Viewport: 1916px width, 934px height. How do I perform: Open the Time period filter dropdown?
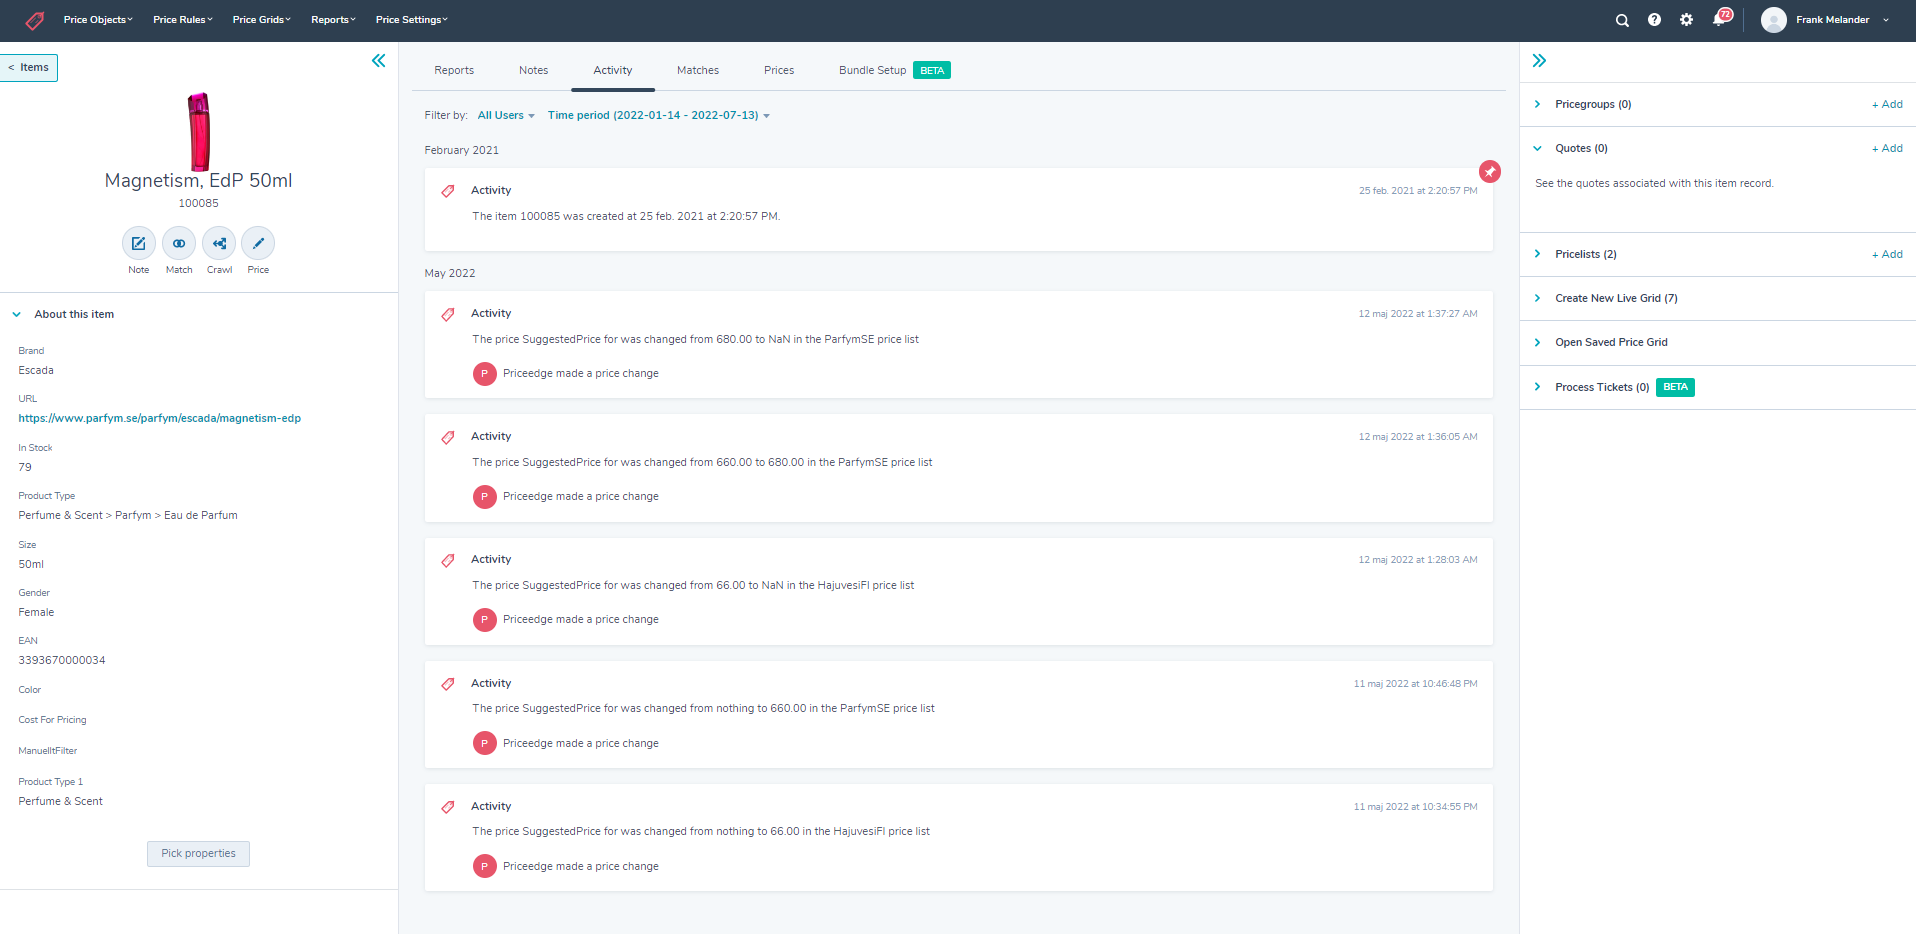[x=659, y=116]
